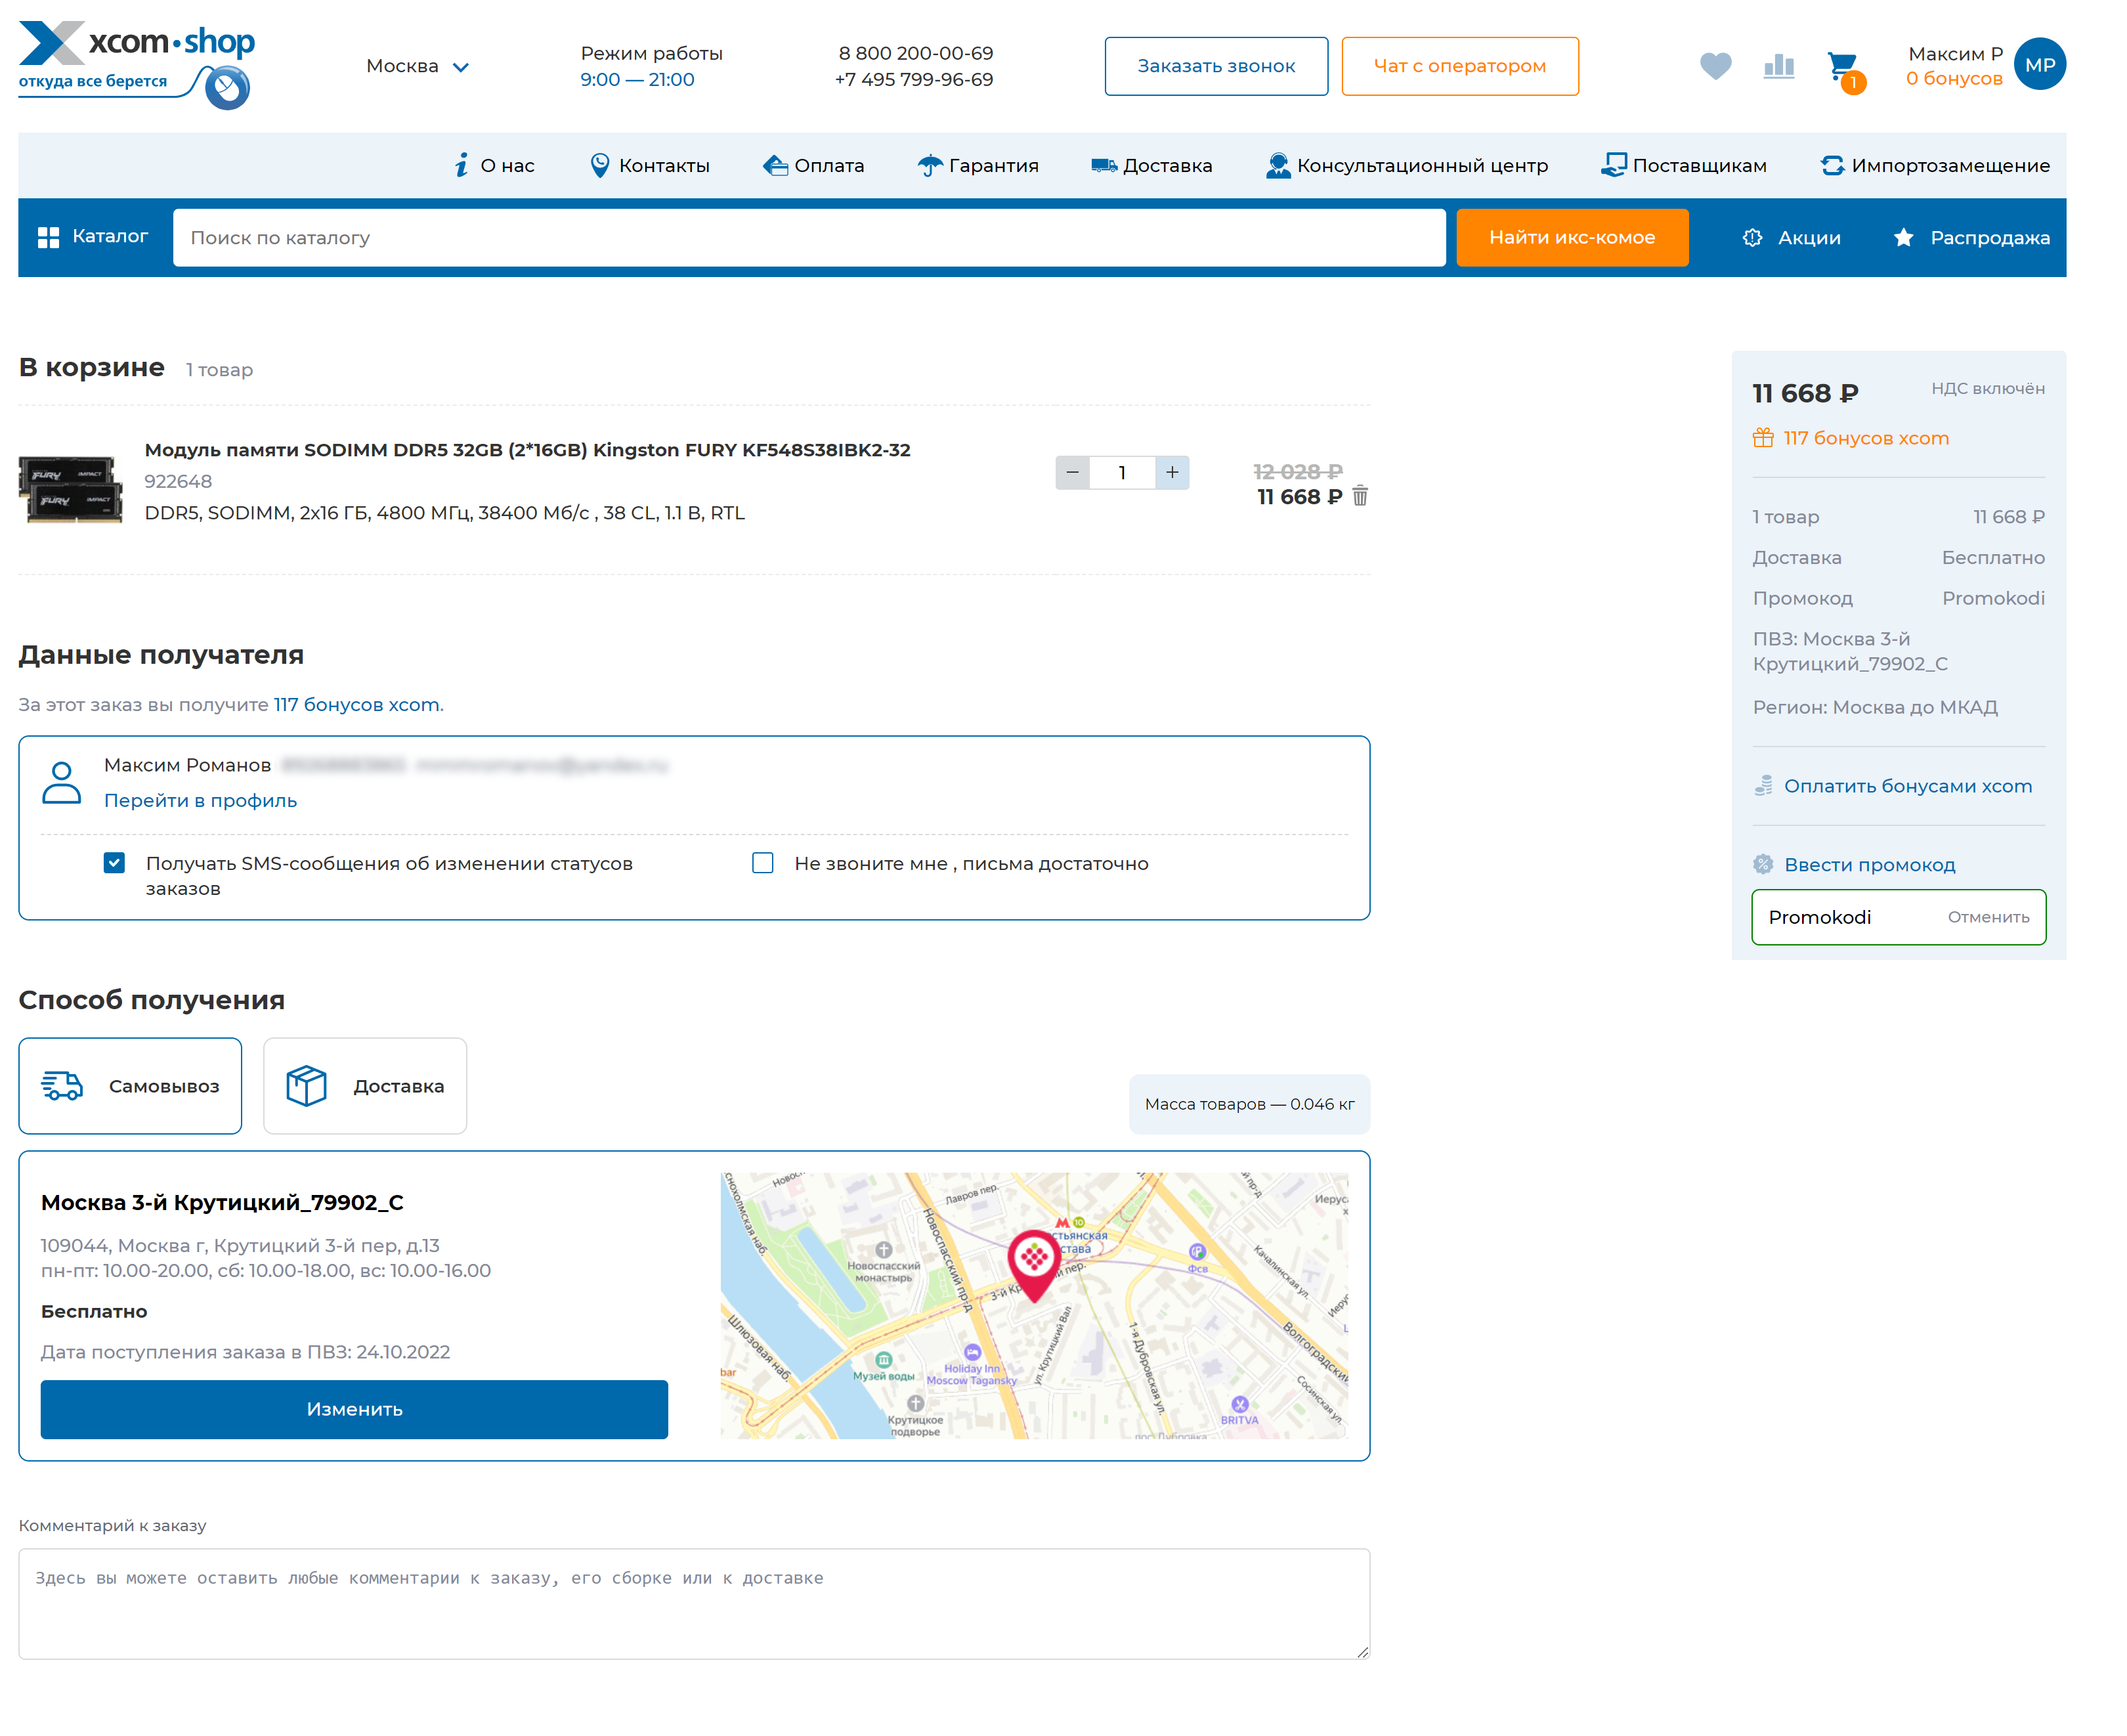
Task: Click the person icon in recipient card
Action: 61,783
